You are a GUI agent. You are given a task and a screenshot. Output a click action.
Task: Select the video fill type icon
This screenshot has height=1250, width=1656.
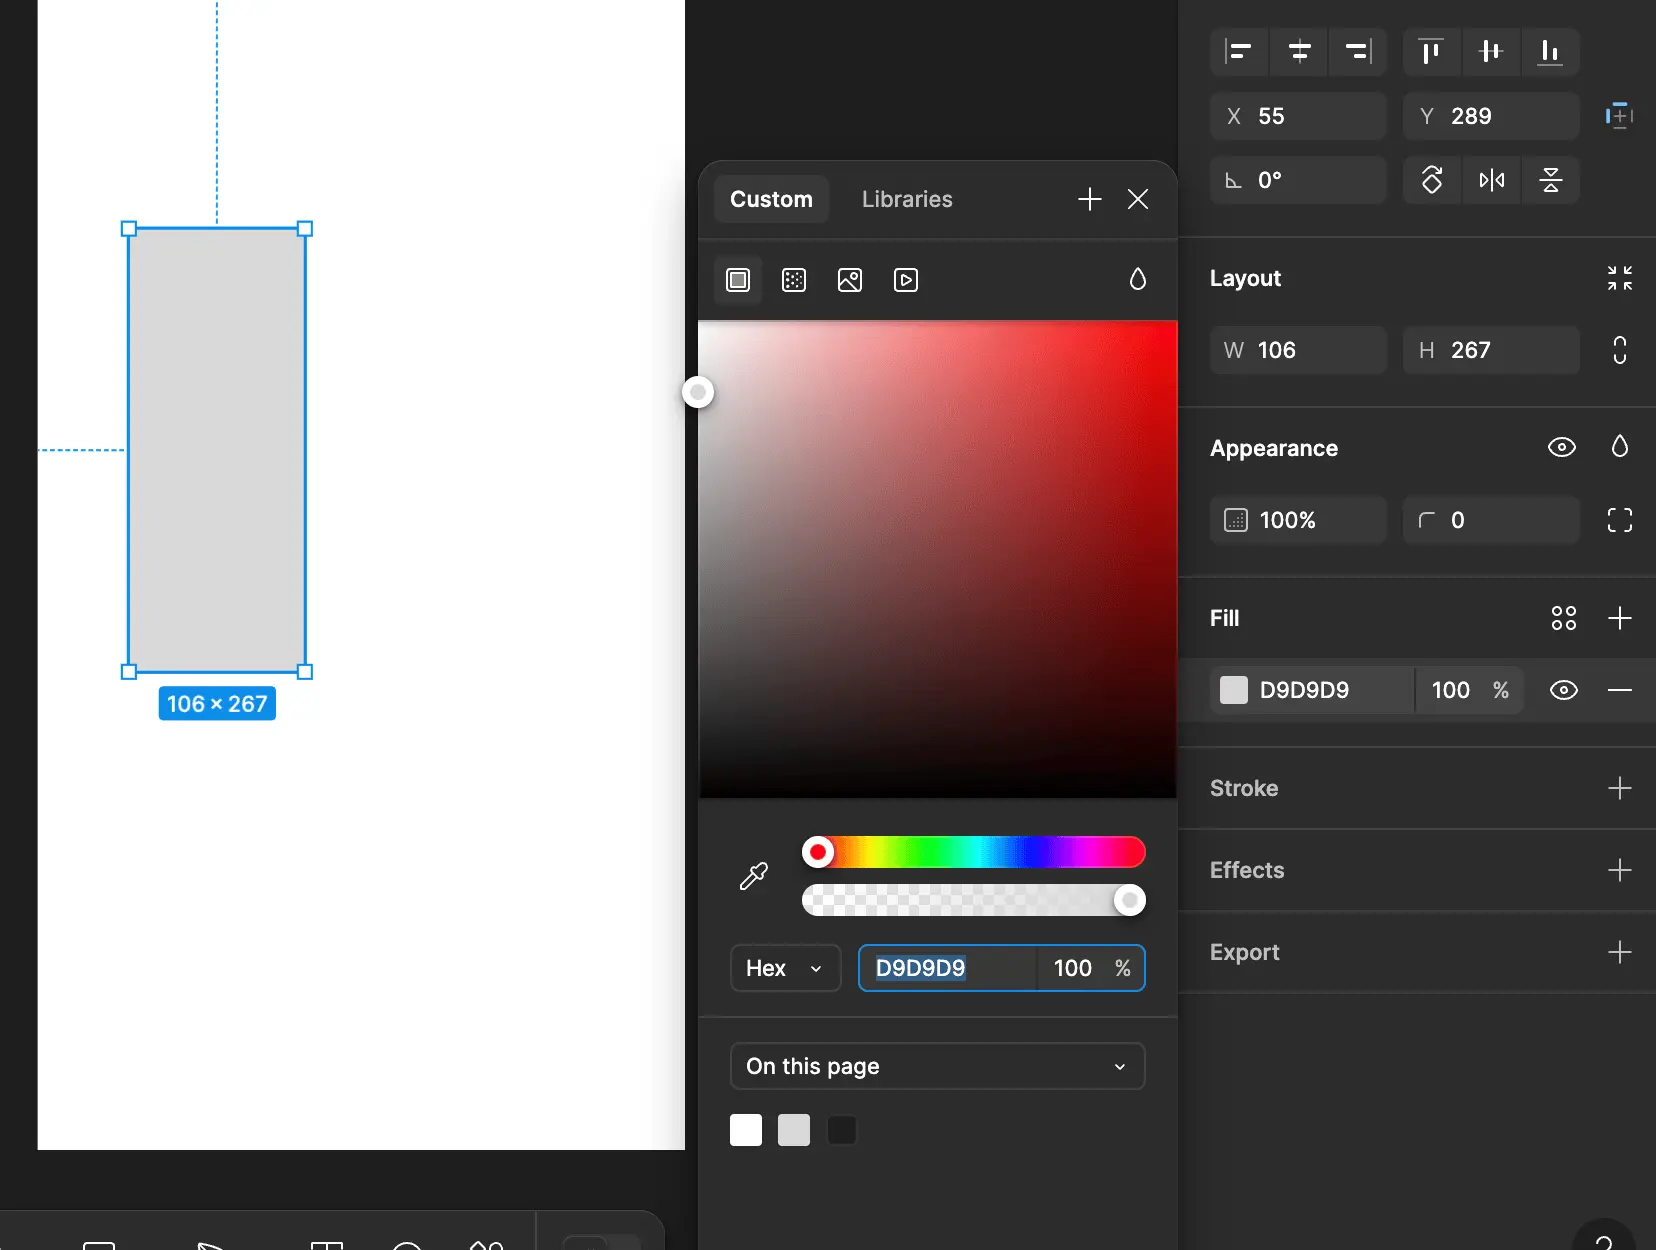point(906,280)
